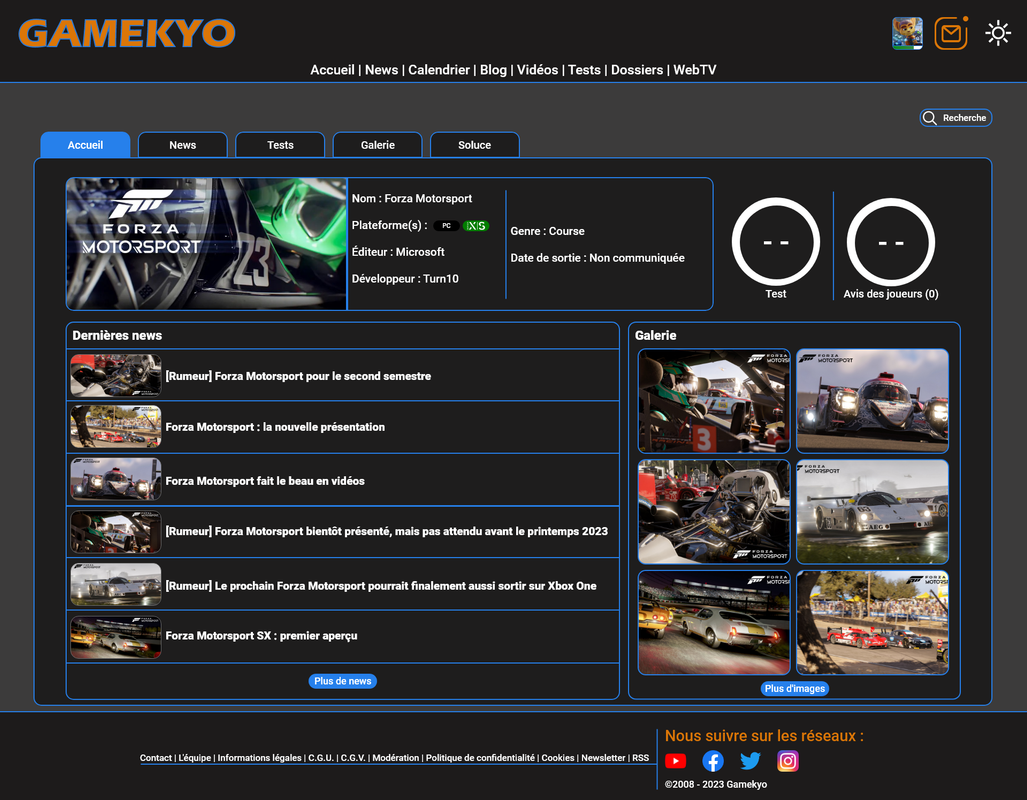Focus the Recherche search field
1027x800 pixels.
click(956, 118)
